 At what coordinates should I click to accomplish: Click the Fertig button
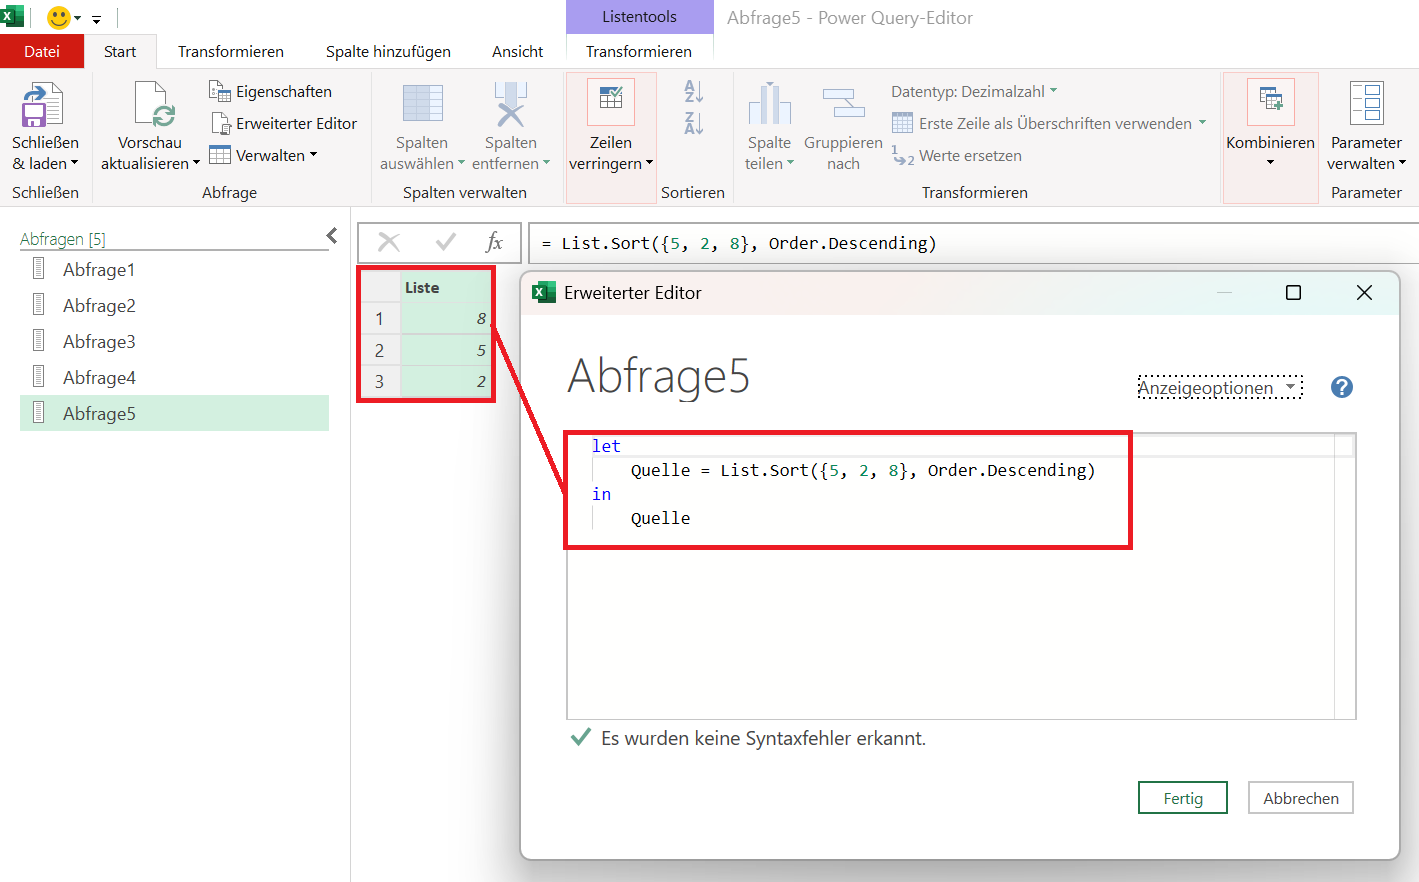[1183, 798]
